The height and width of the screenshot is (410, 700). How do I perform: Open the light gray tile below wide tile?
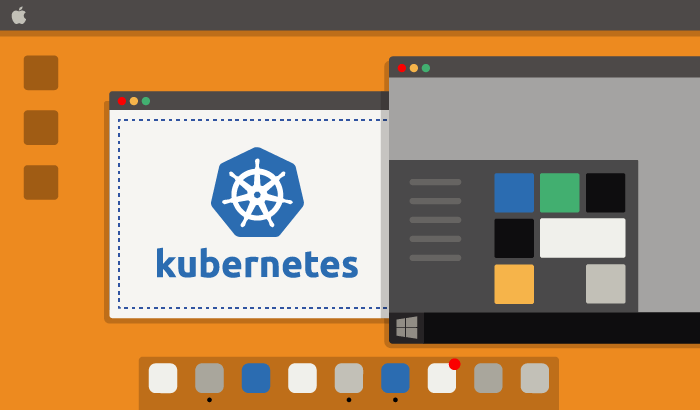click(606, 284)
